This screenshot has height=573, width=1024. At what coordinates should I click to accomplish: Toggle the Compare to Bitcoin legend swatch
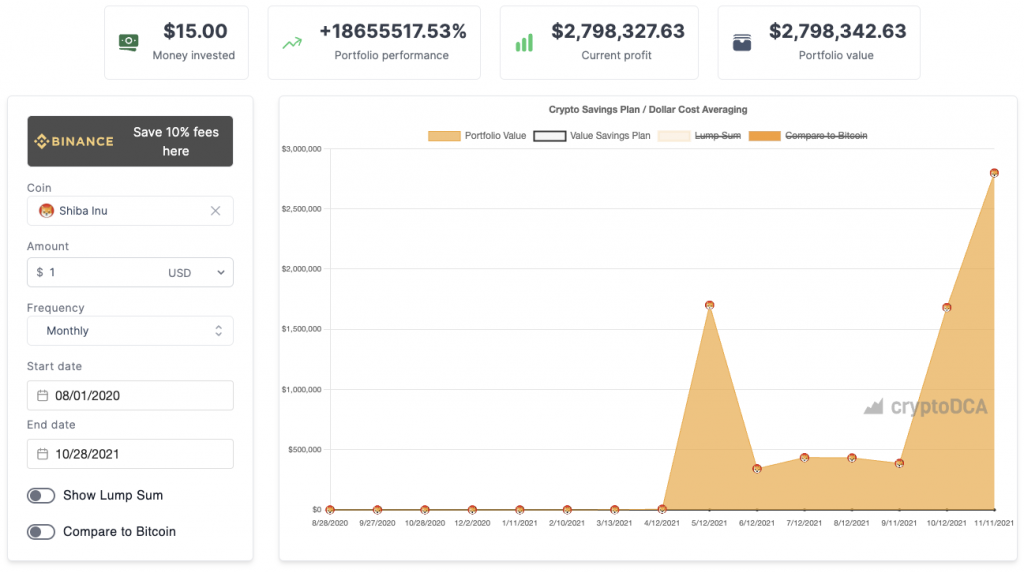pyautogui.click(x=765, y=136)
